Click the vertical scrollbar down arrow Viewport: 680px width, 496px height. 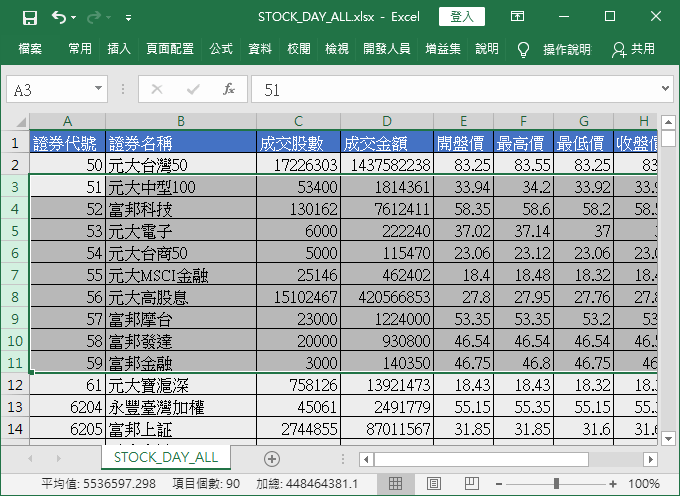click(x=668, y=438)
